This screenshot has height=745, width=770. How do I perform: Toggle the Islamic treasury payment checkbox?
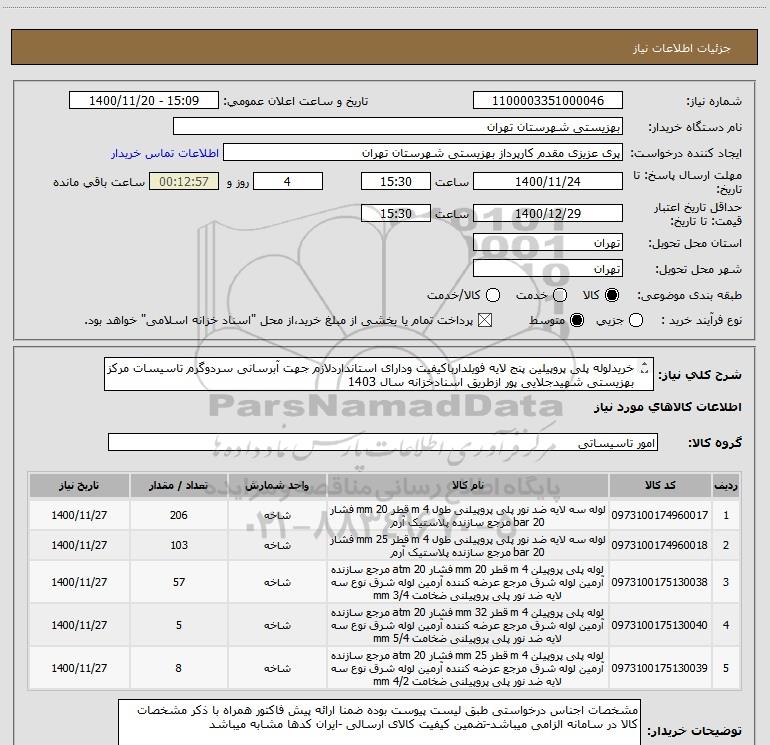click(485, 321)
